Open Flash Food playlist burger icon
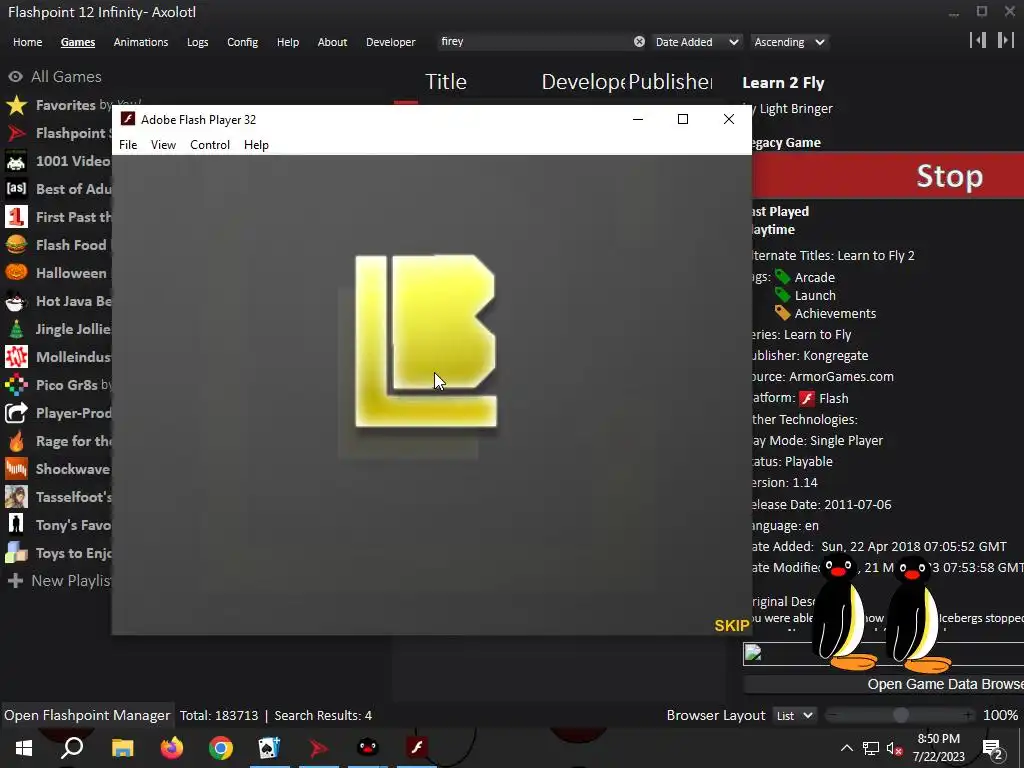 [x=16, y=245]
